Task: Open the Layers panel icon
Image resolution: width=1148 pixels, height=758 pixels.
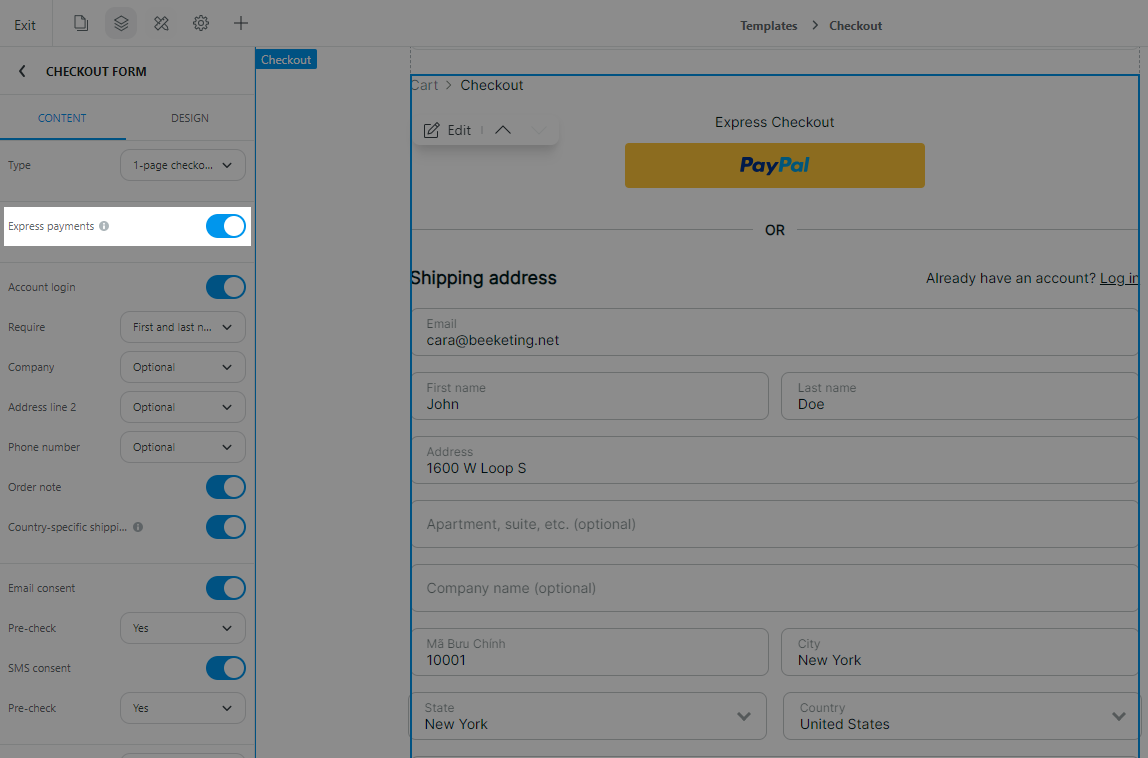Action: pyautogui.click(x=121, y=23)
